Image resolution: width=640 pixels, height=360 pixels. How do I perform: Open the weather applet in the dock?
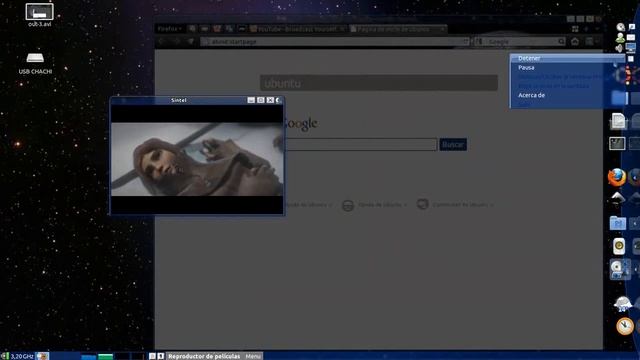pos(623,304)
